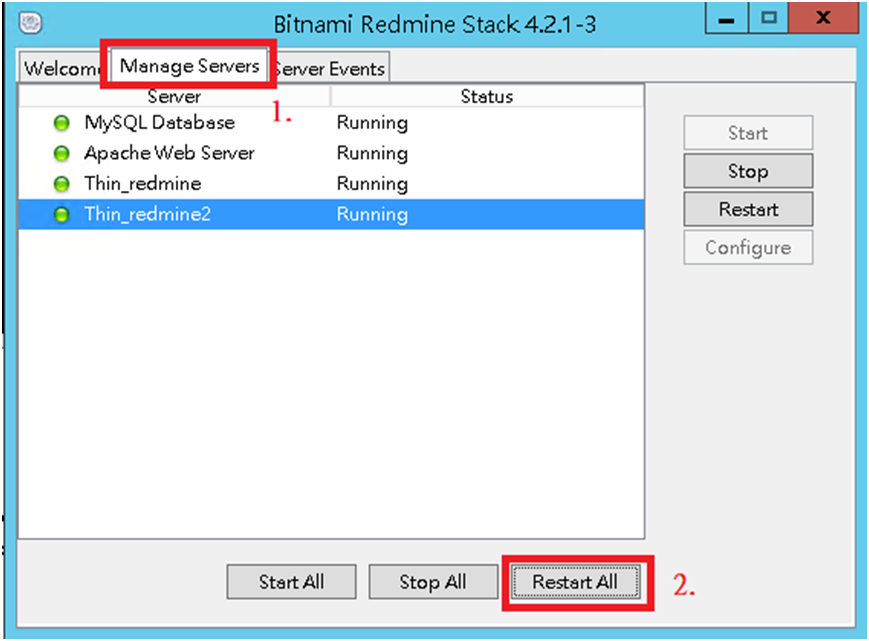This screenshot has height=641, width=869.
Task: Select the Thin_redmine2 server row
Action: 331,214
